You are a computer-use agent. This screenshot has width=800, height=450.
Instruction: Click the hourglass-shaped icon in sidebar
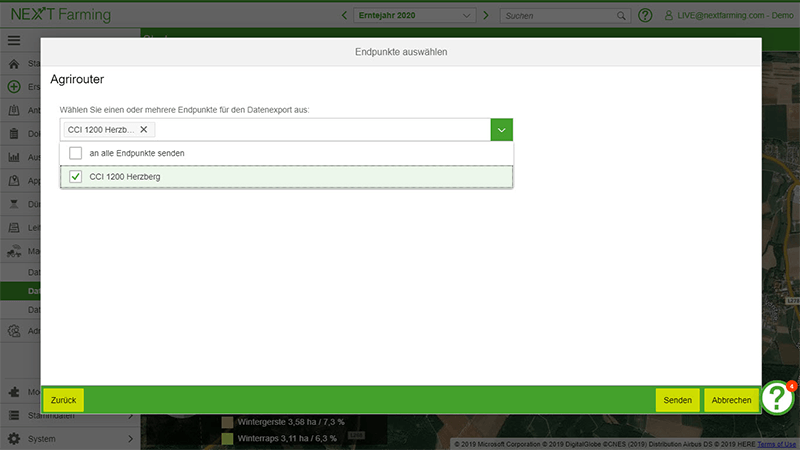(x=14, y=204)
